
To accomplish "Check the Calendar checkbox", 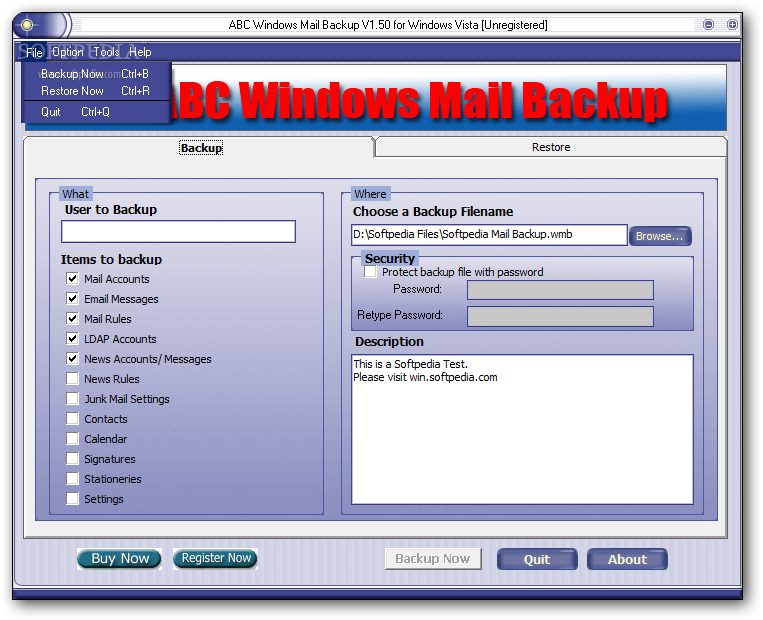I will click(x=73, y=438).
